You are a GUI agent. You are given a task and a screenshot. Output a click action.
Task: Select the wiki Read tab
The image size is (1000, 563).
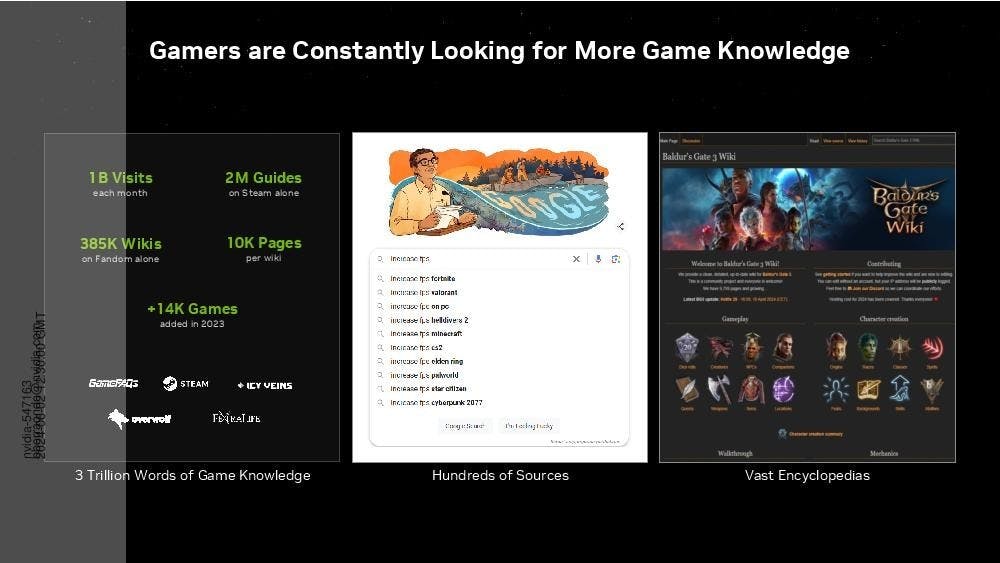[x=814, y=141]
